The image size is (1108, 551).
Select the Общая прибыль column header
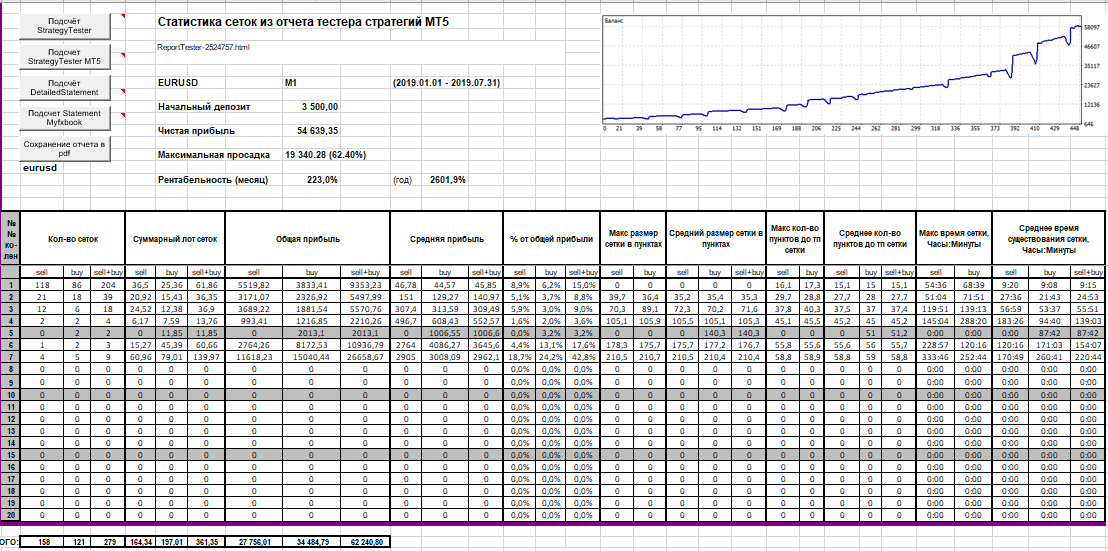[307, 238]
